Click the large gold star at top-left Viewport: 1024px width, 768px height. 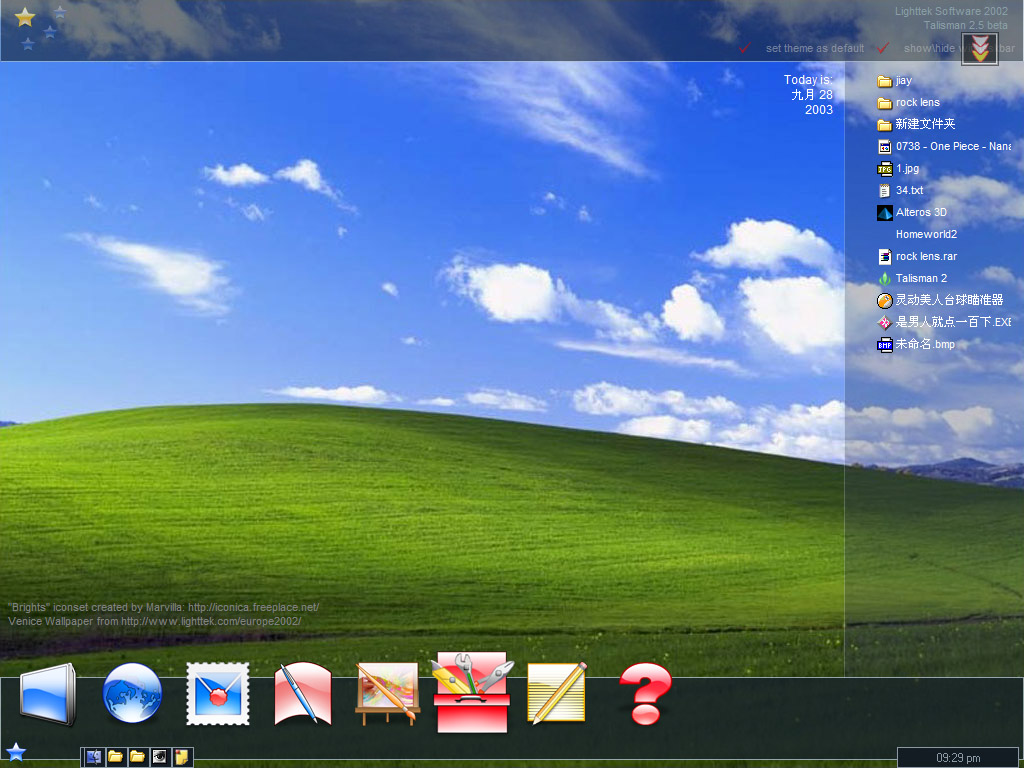[25, 17]
